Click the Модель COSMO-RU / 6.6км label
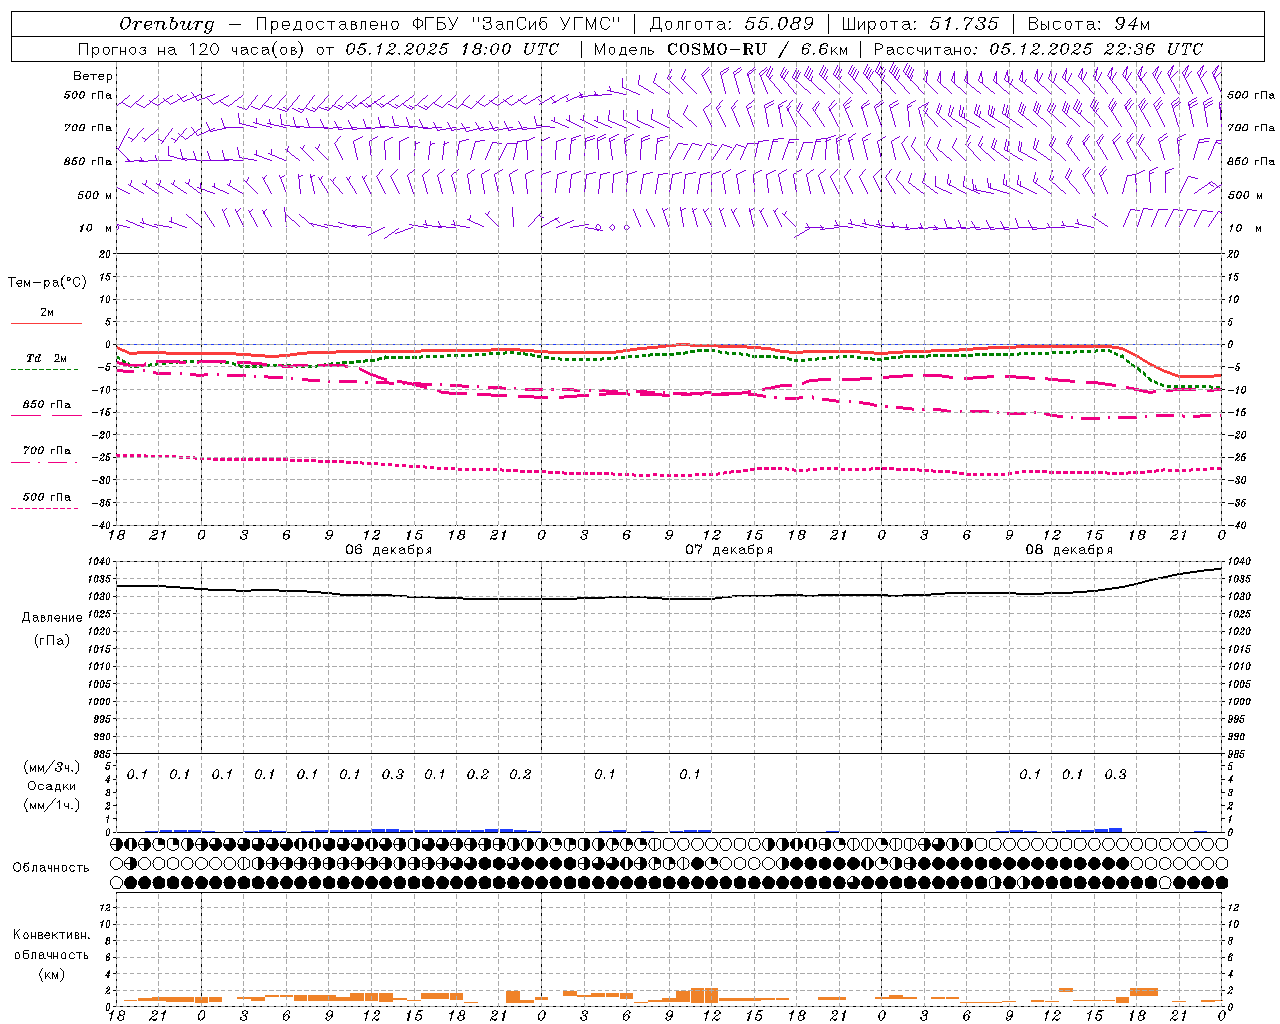 721,49
